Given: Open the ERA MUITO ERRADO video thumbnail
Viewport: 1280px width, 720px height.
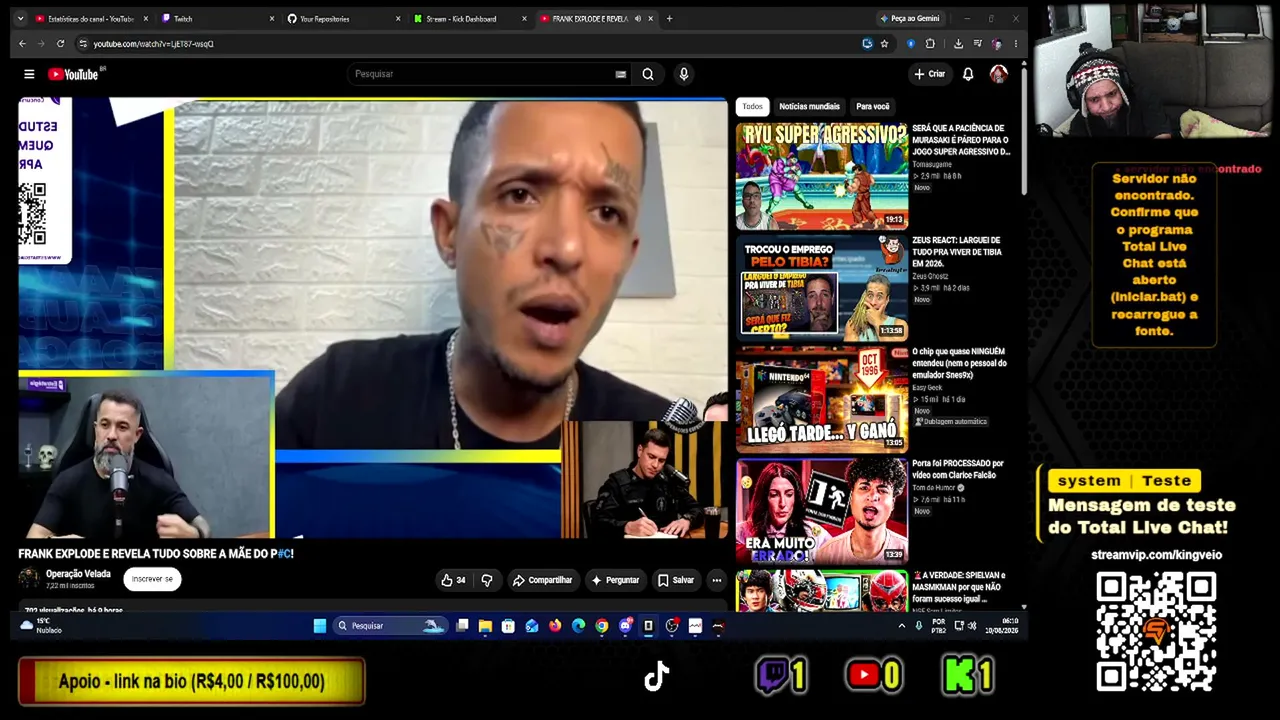Looking at the screenshot, I should [x=822, y=512].
